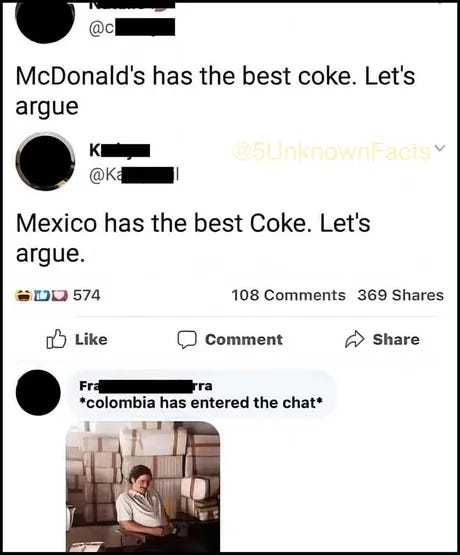View the 574 reactions count

click(87, 295)
